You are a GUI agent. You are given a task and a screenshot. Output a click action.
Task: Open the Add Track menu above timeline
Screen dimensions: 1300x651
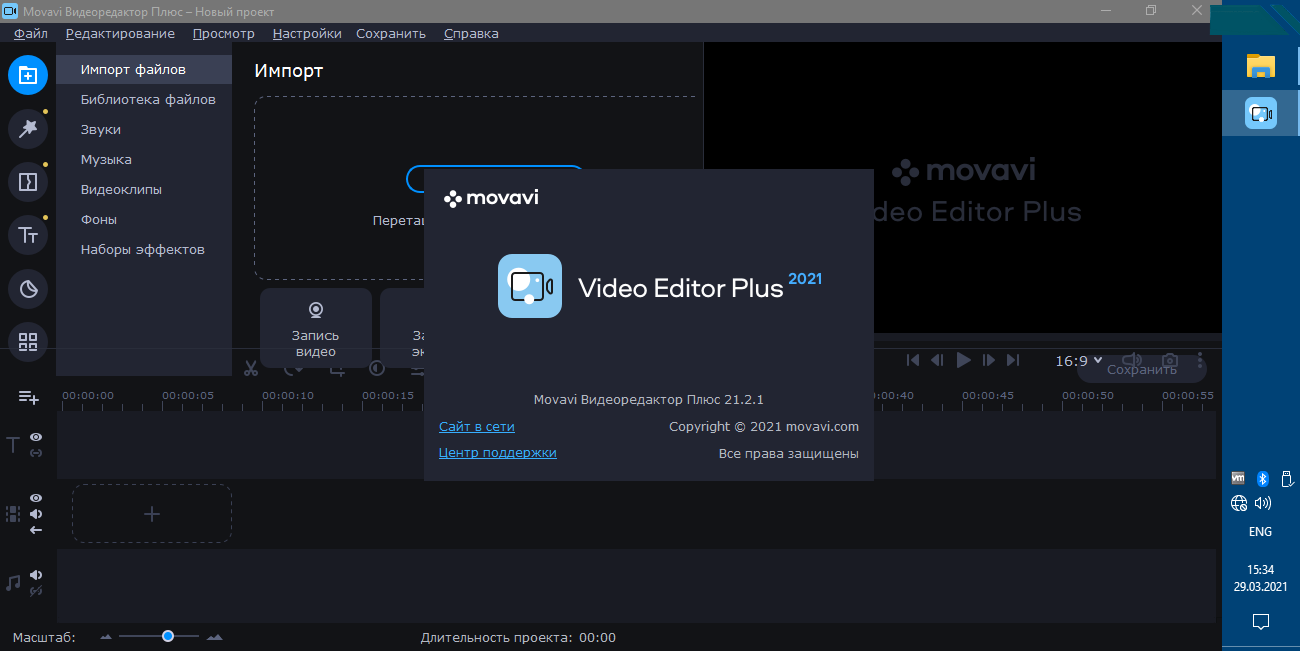click(x=28, y=398)
